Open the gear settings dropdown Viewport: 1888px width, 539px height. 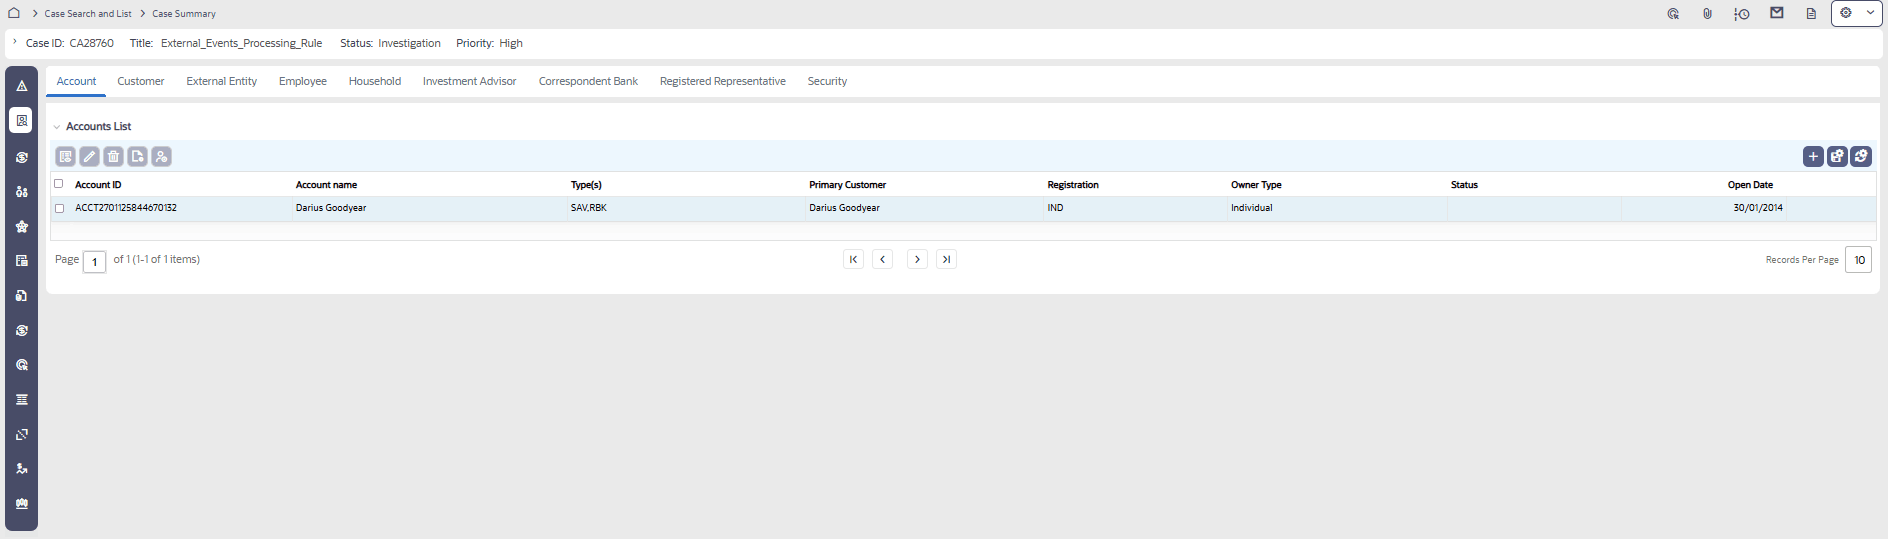1857,13
